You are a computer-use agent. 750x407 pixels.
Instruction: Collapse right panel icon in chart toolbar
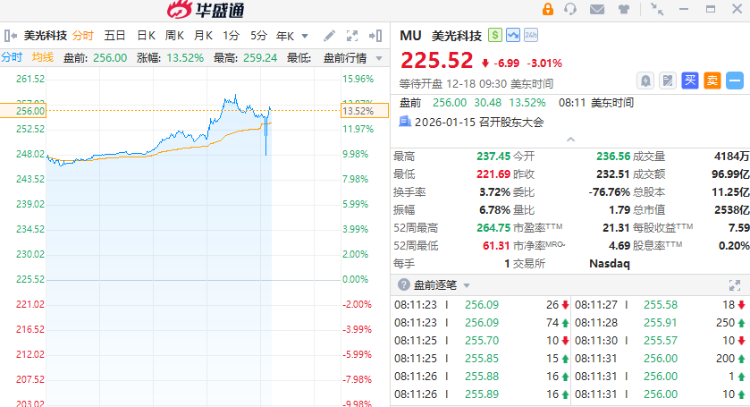(375, 36)
